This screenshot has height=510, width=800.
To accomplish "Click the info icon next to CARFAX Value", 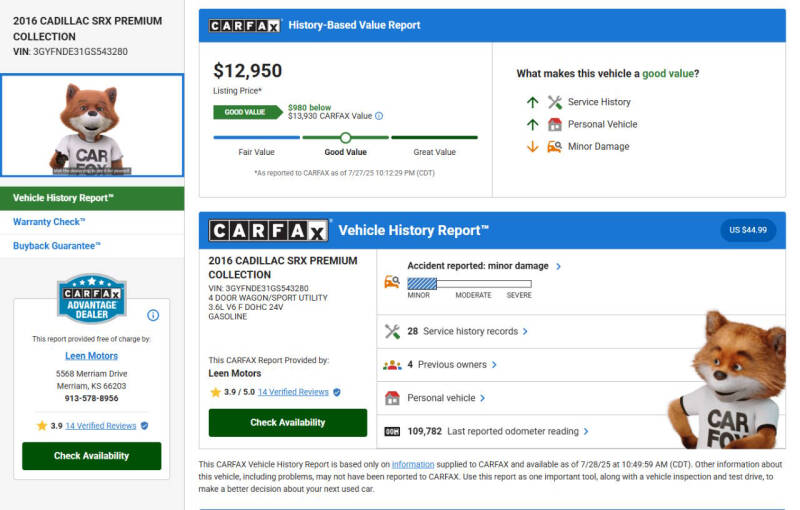I will click(379, 116).
